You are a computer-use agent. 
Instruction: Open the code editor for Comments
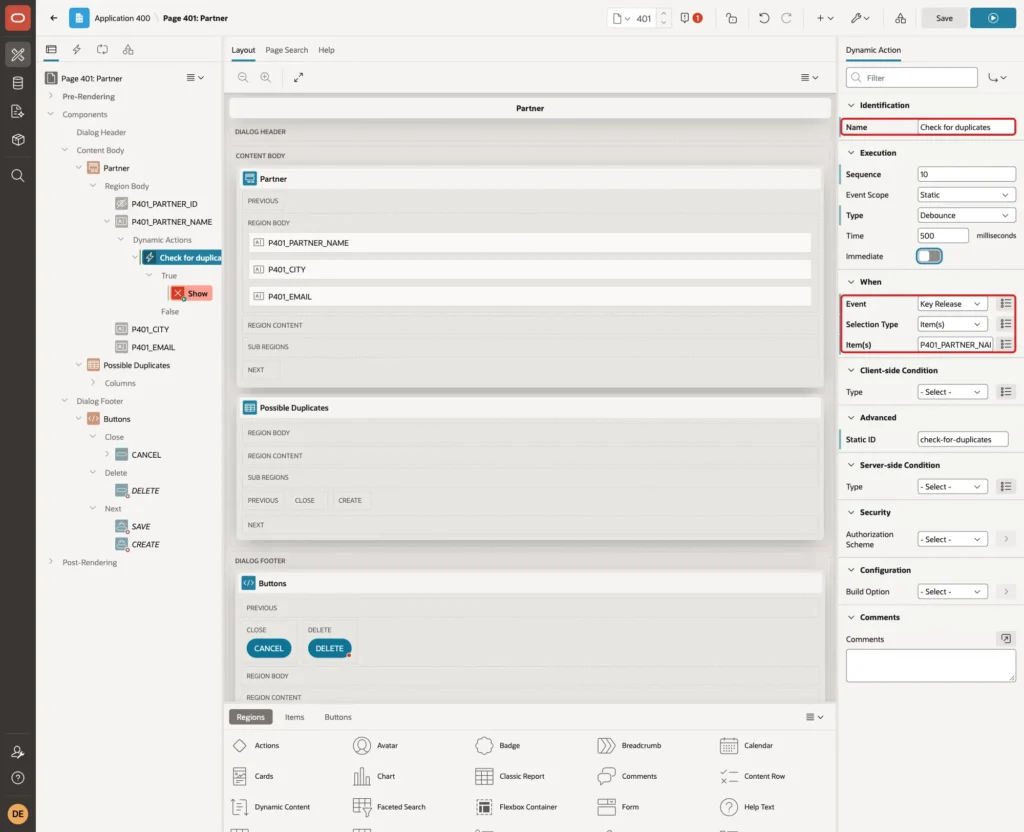click(1006, 639)
